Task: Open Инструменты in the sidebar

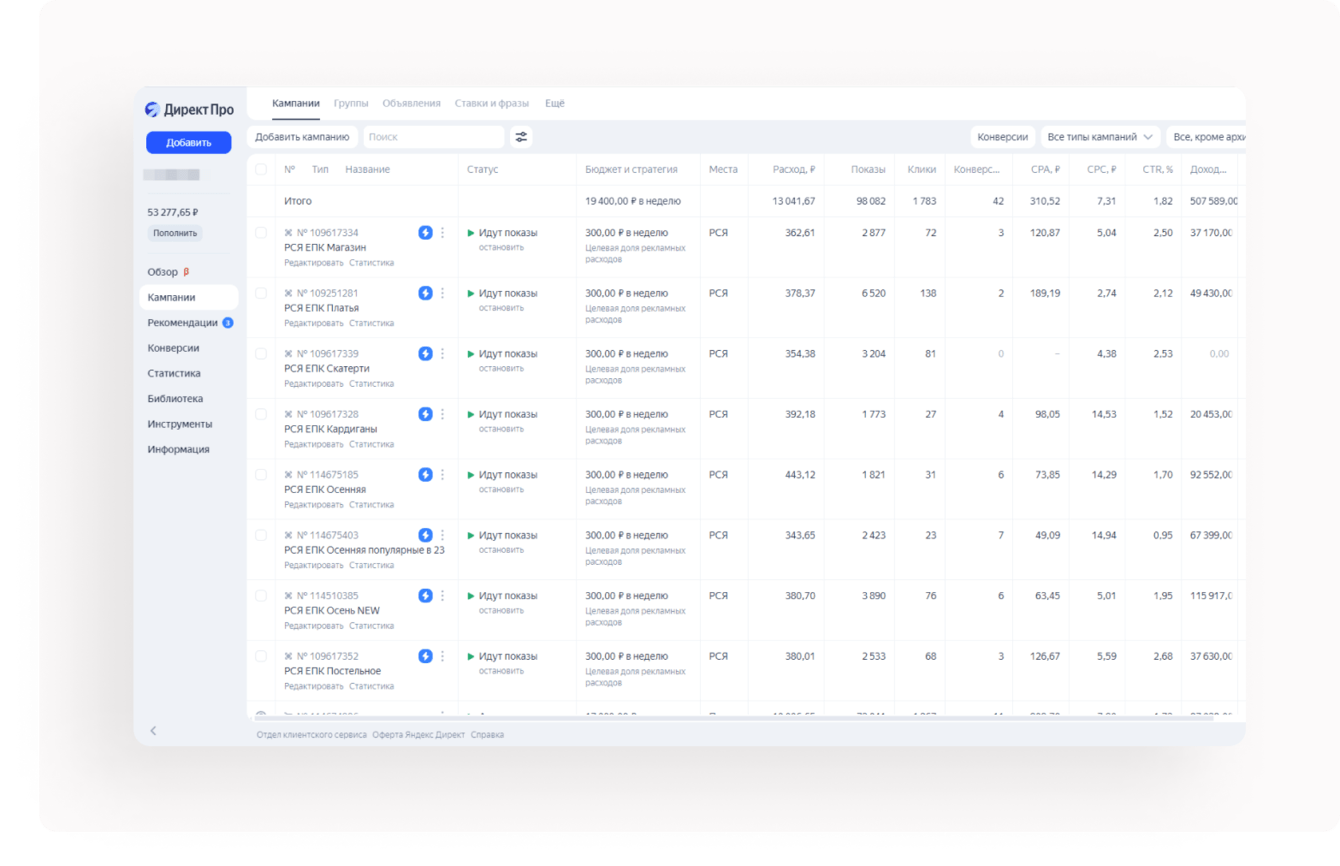Action: tap(180, 424)
